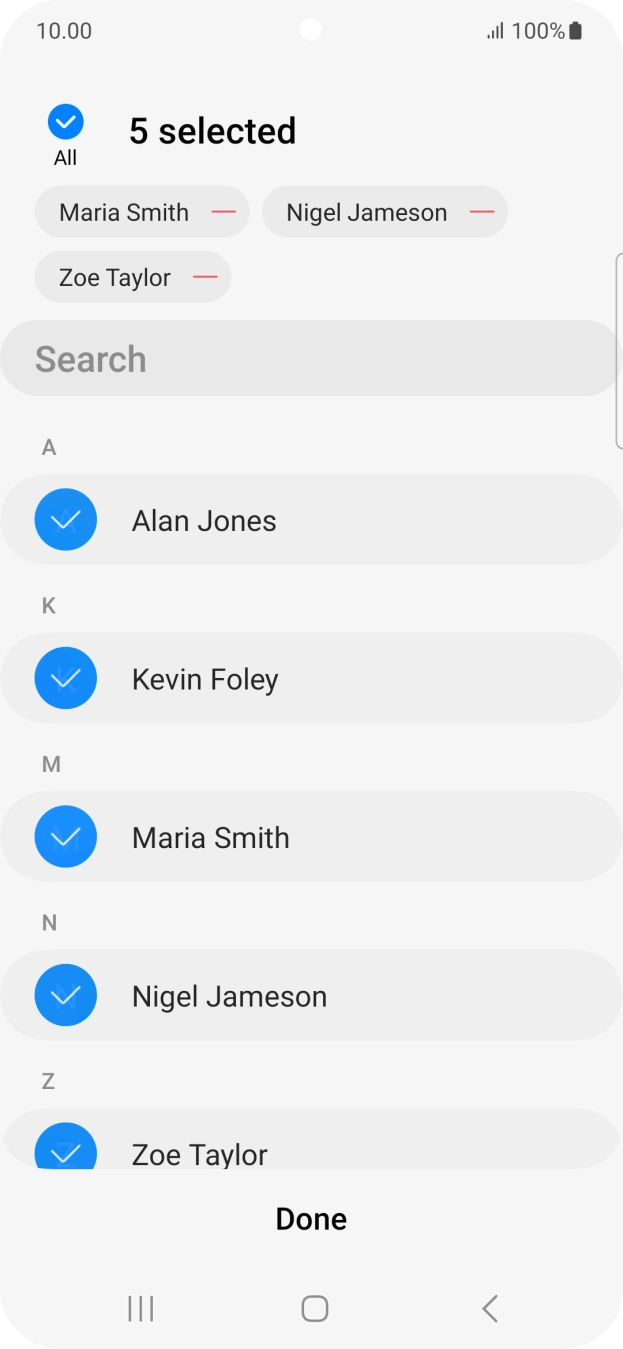Viewport: 623px width, 1349px height.
Task: Tap the Alan Jones contact name
Action: point(204,521)
